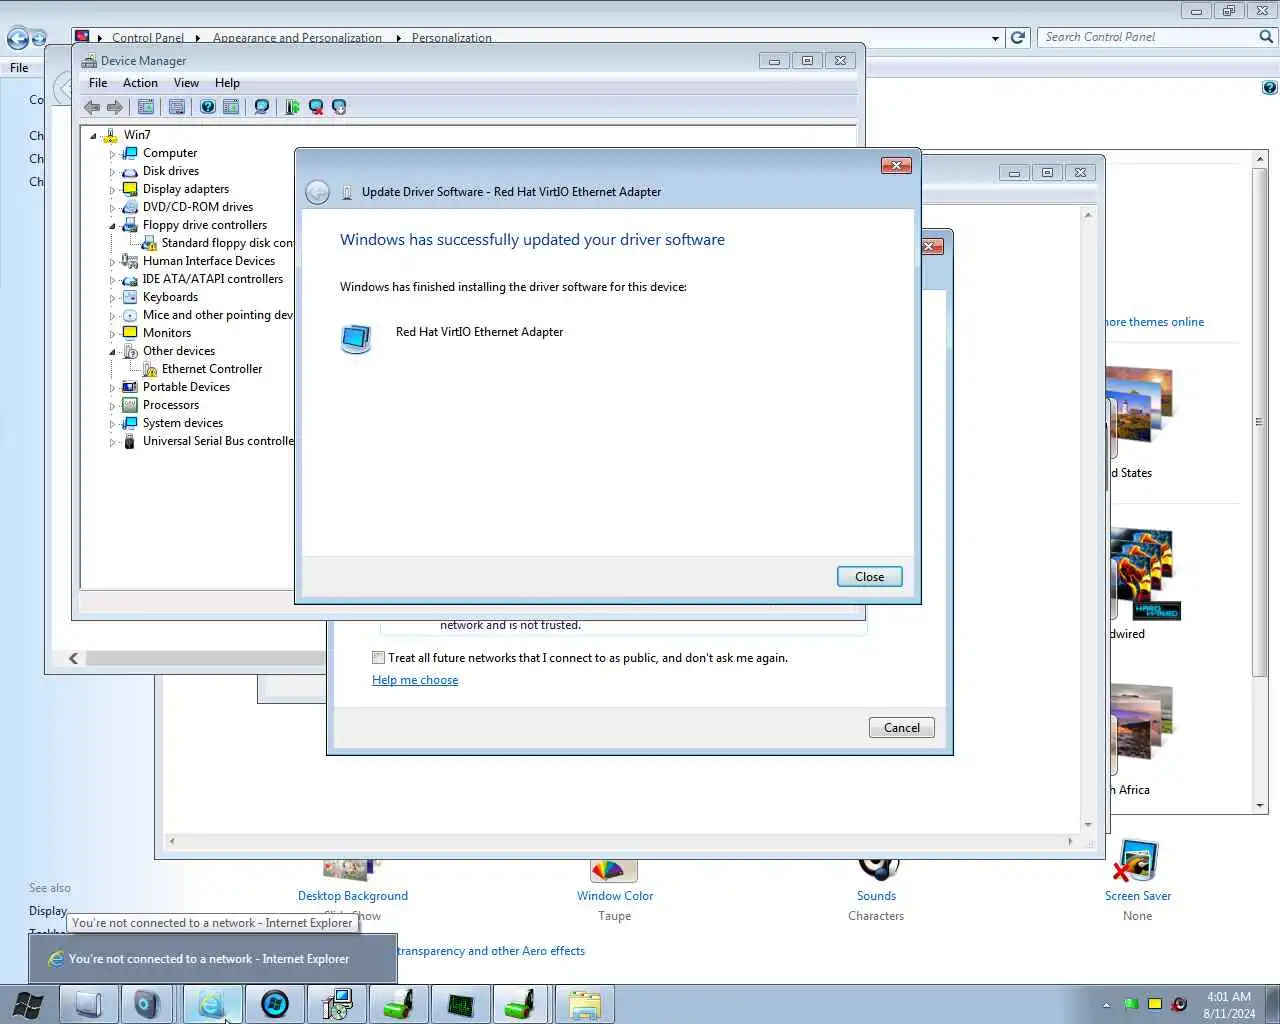Click Close in the Update Driver dialog
The image size is (1280, 1024).
click(869, 577)
